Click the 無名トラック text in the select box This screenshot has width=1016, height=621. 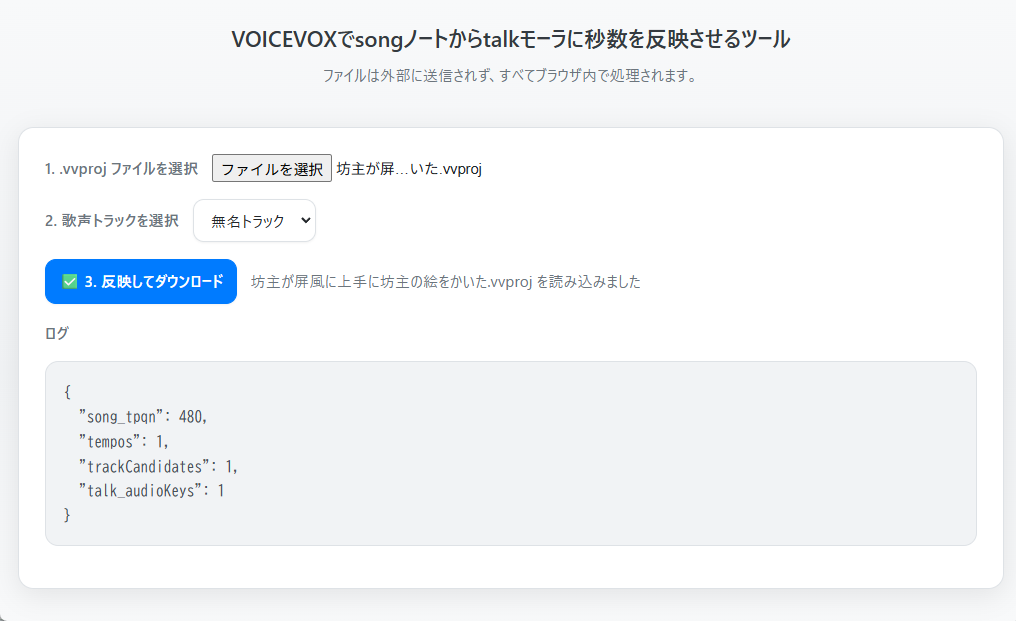(x=248, y=222)
